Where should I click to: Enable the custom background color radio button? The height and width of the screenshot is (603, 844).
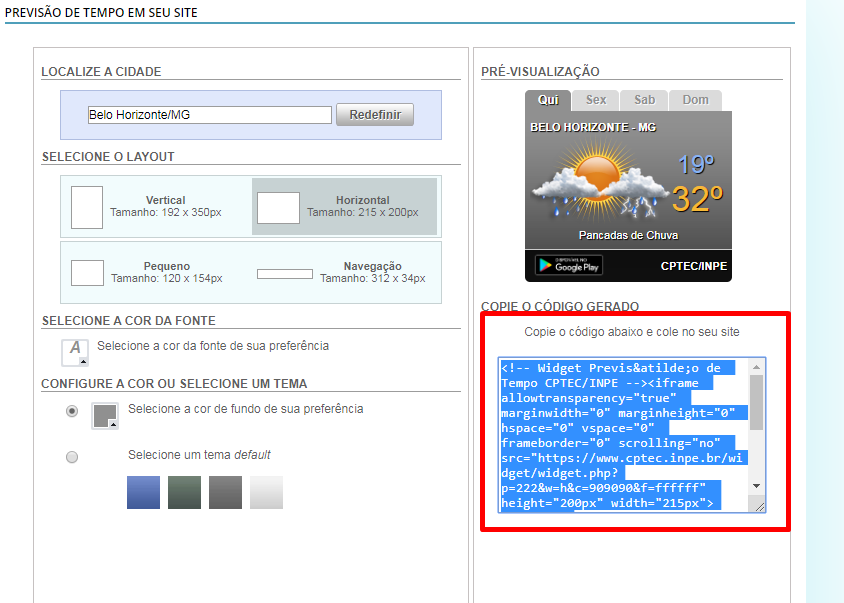(x=72, y=411)
